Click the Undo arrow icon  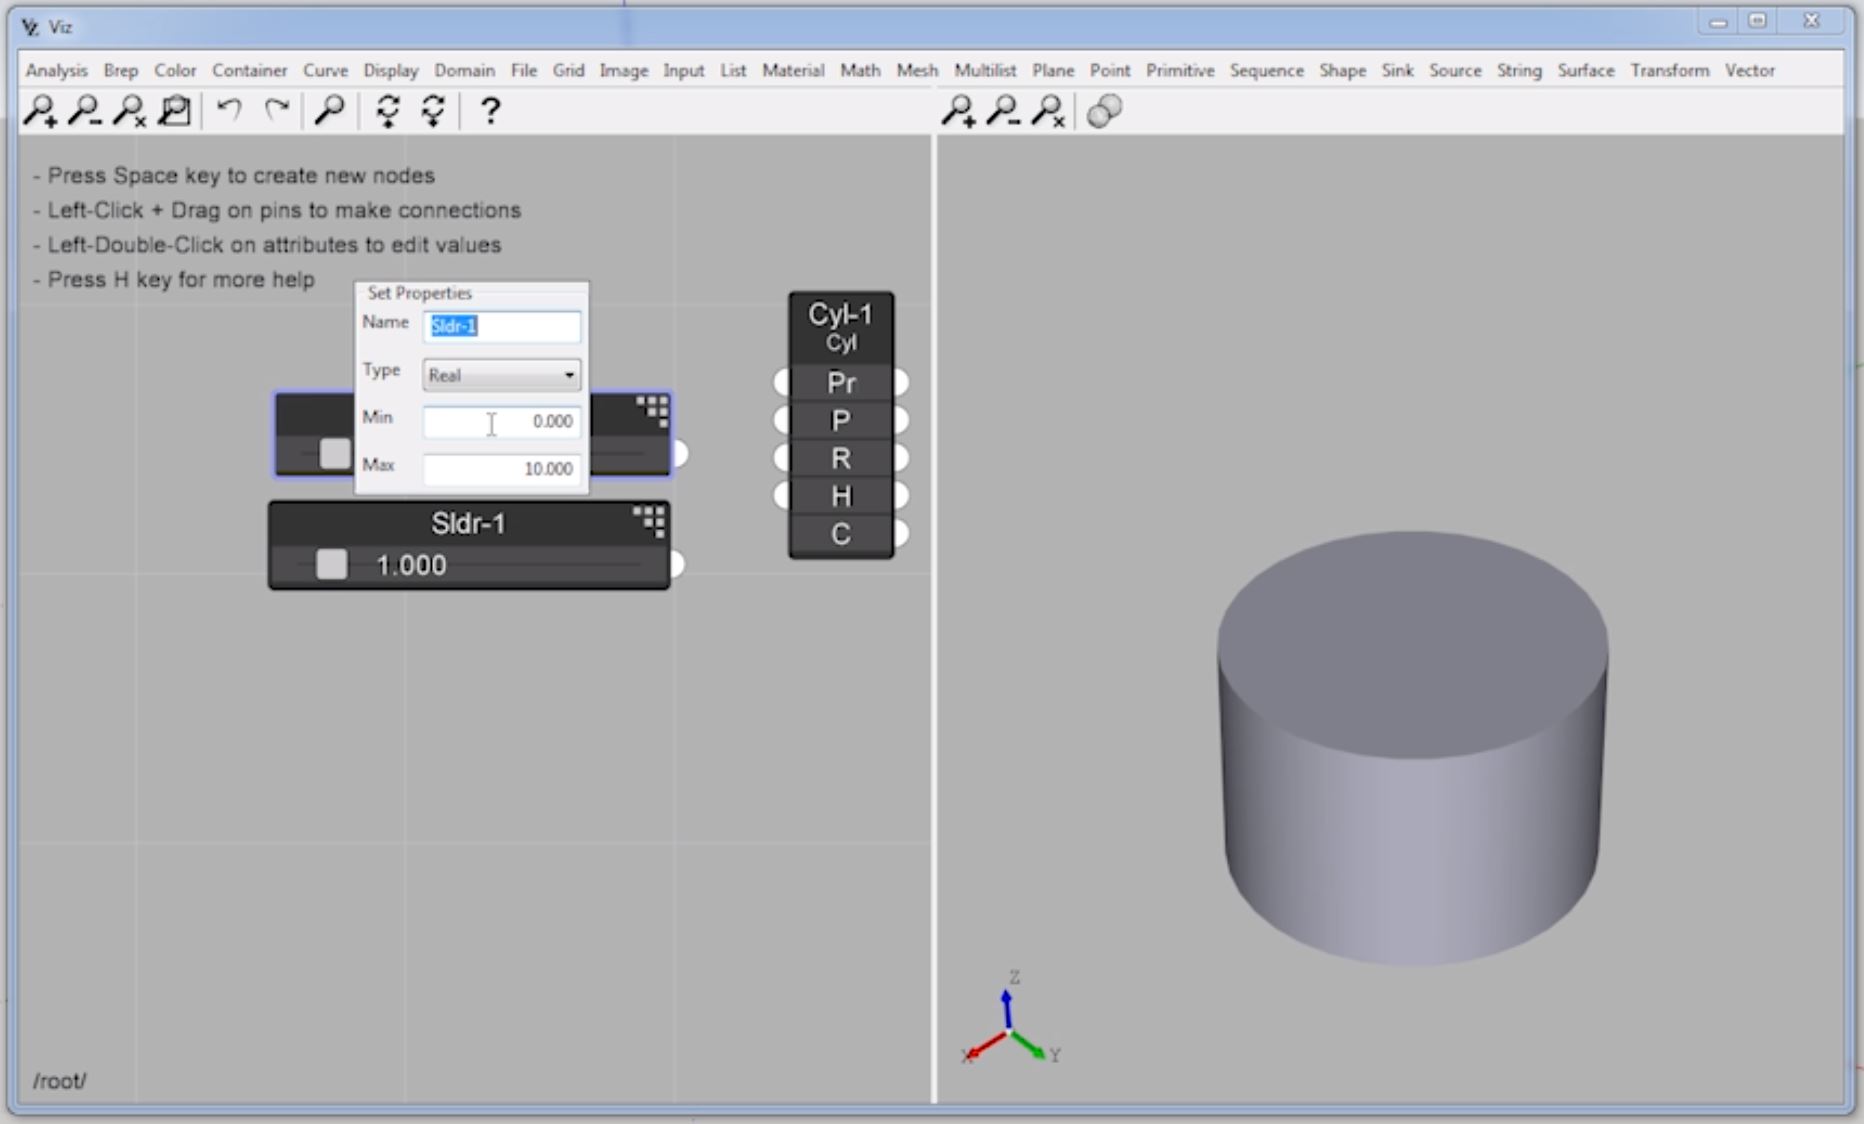228,110
